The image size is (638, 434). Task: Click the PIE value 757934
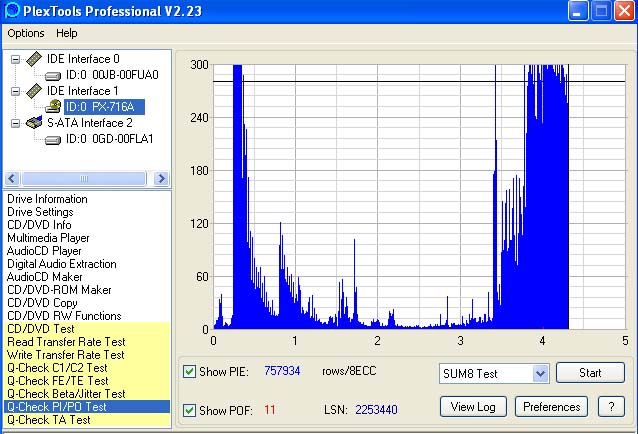(282, 371)
